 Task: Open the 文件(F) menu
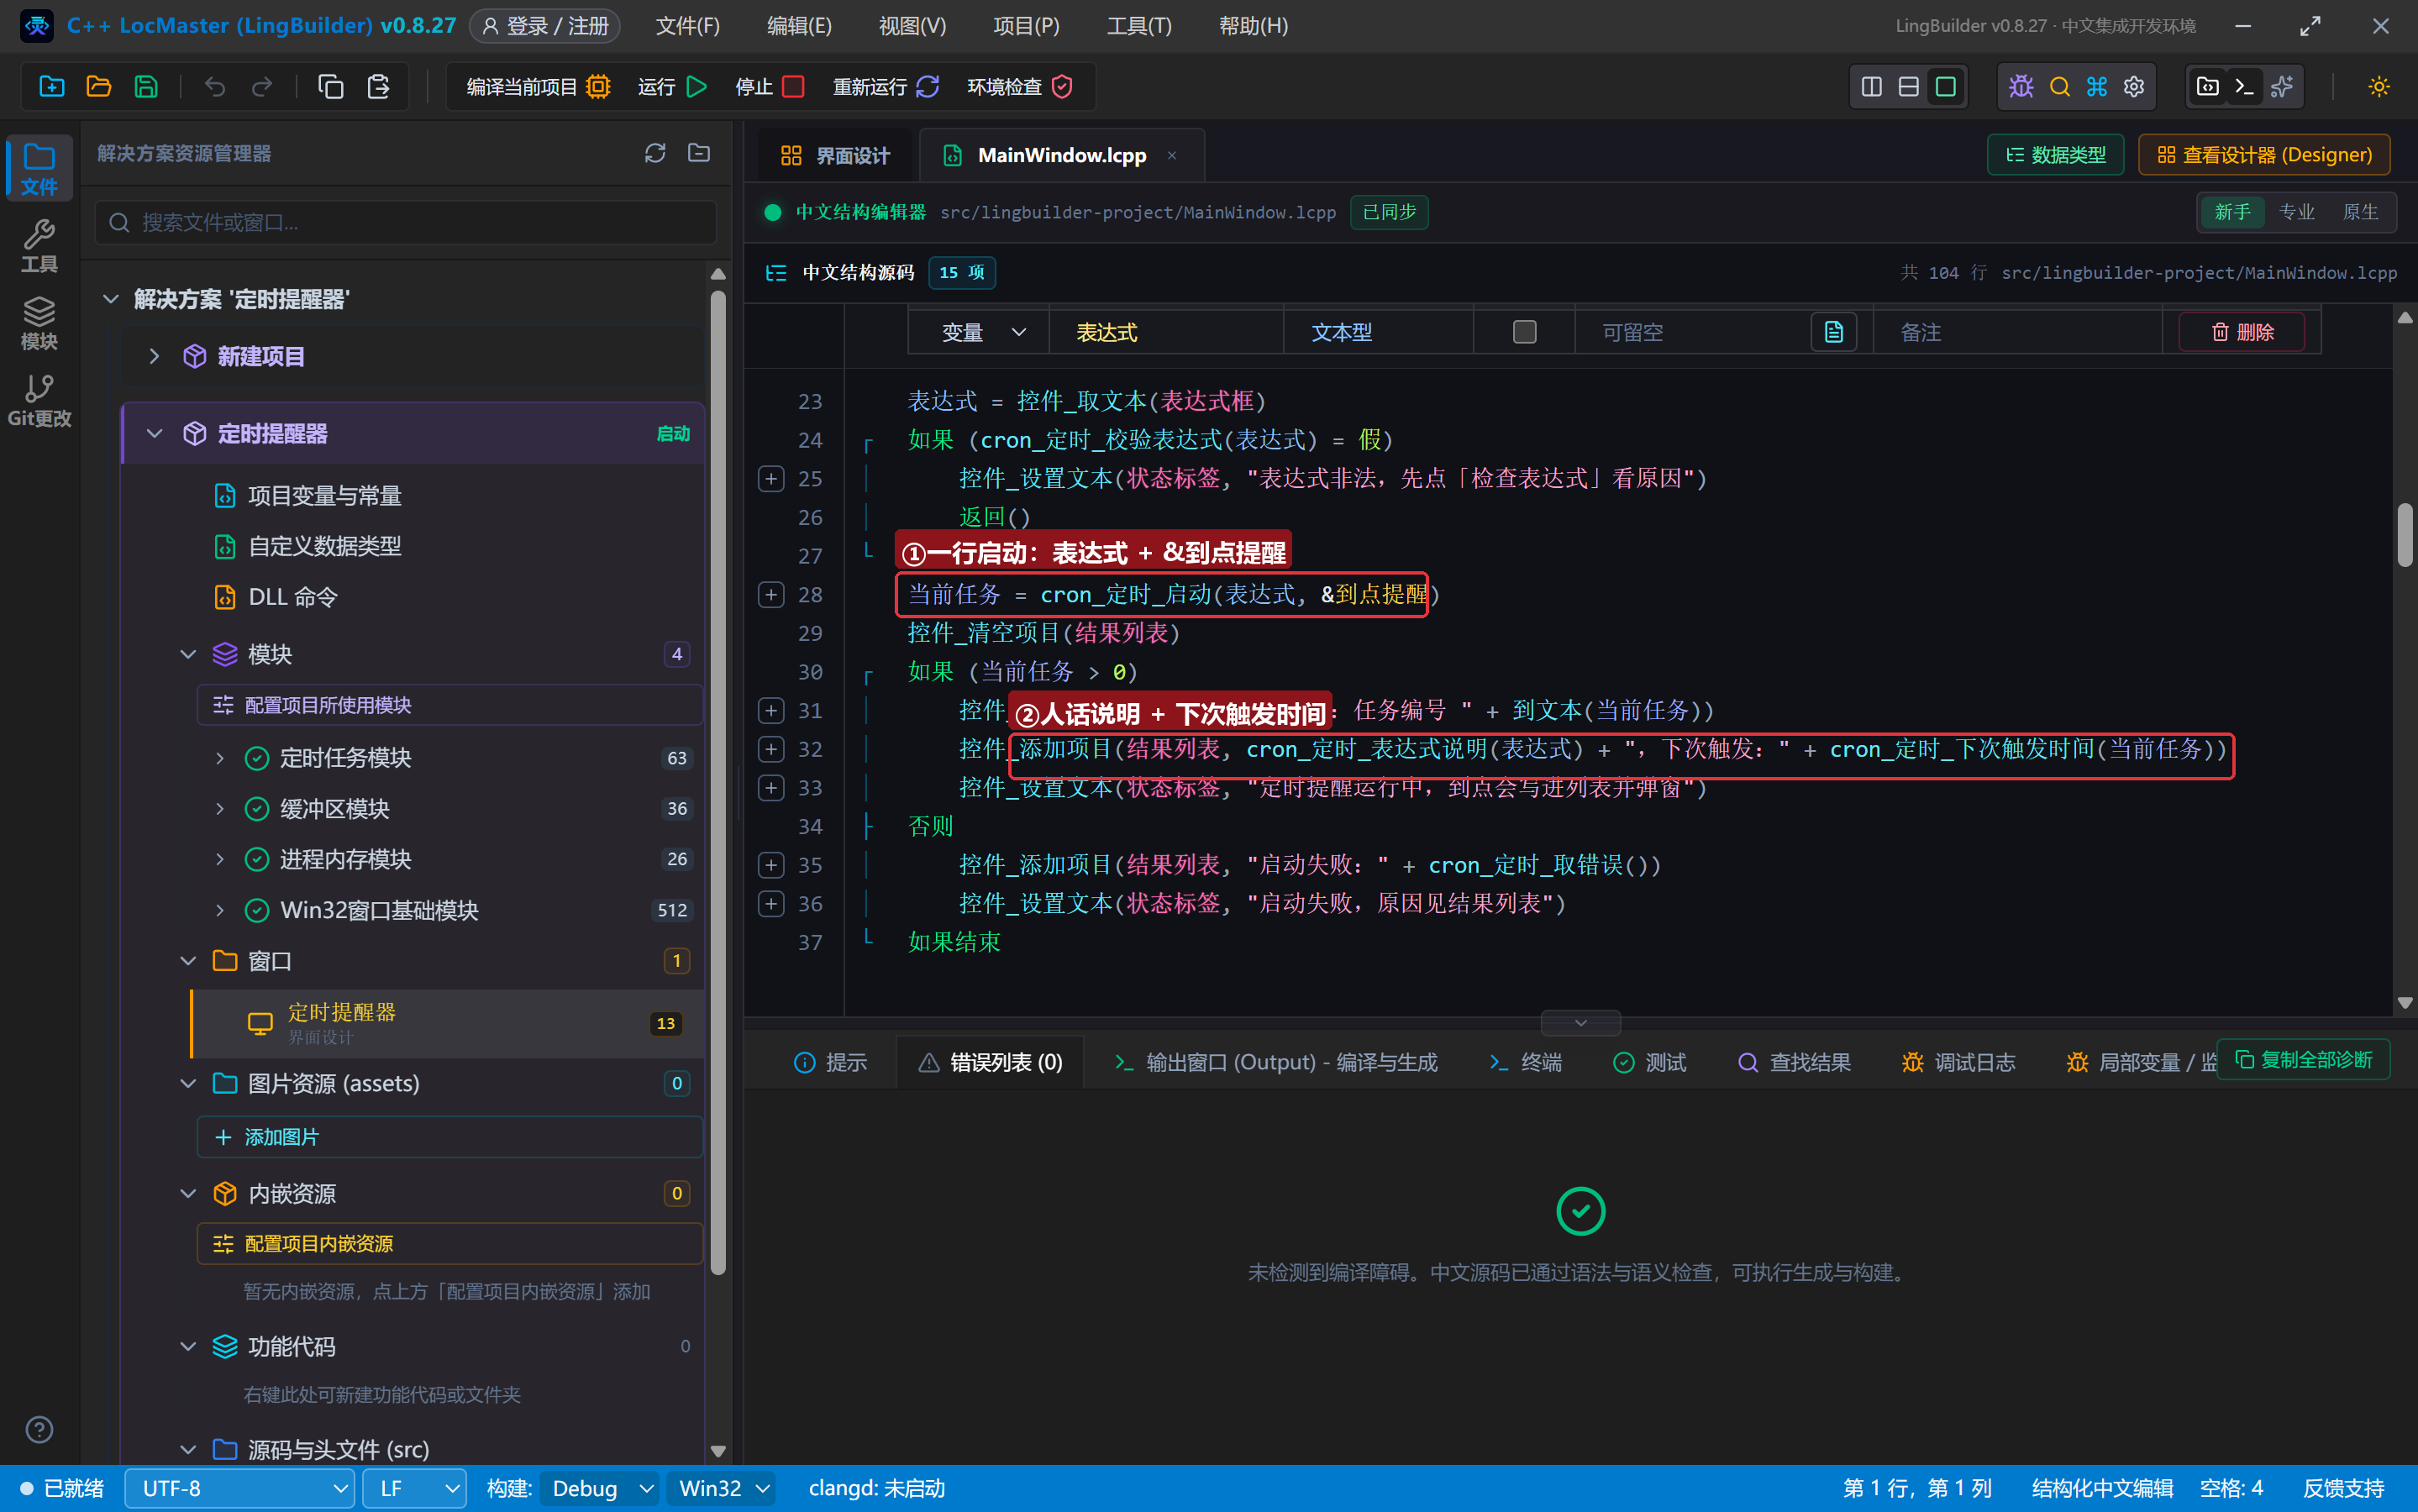tap(687, 26)
